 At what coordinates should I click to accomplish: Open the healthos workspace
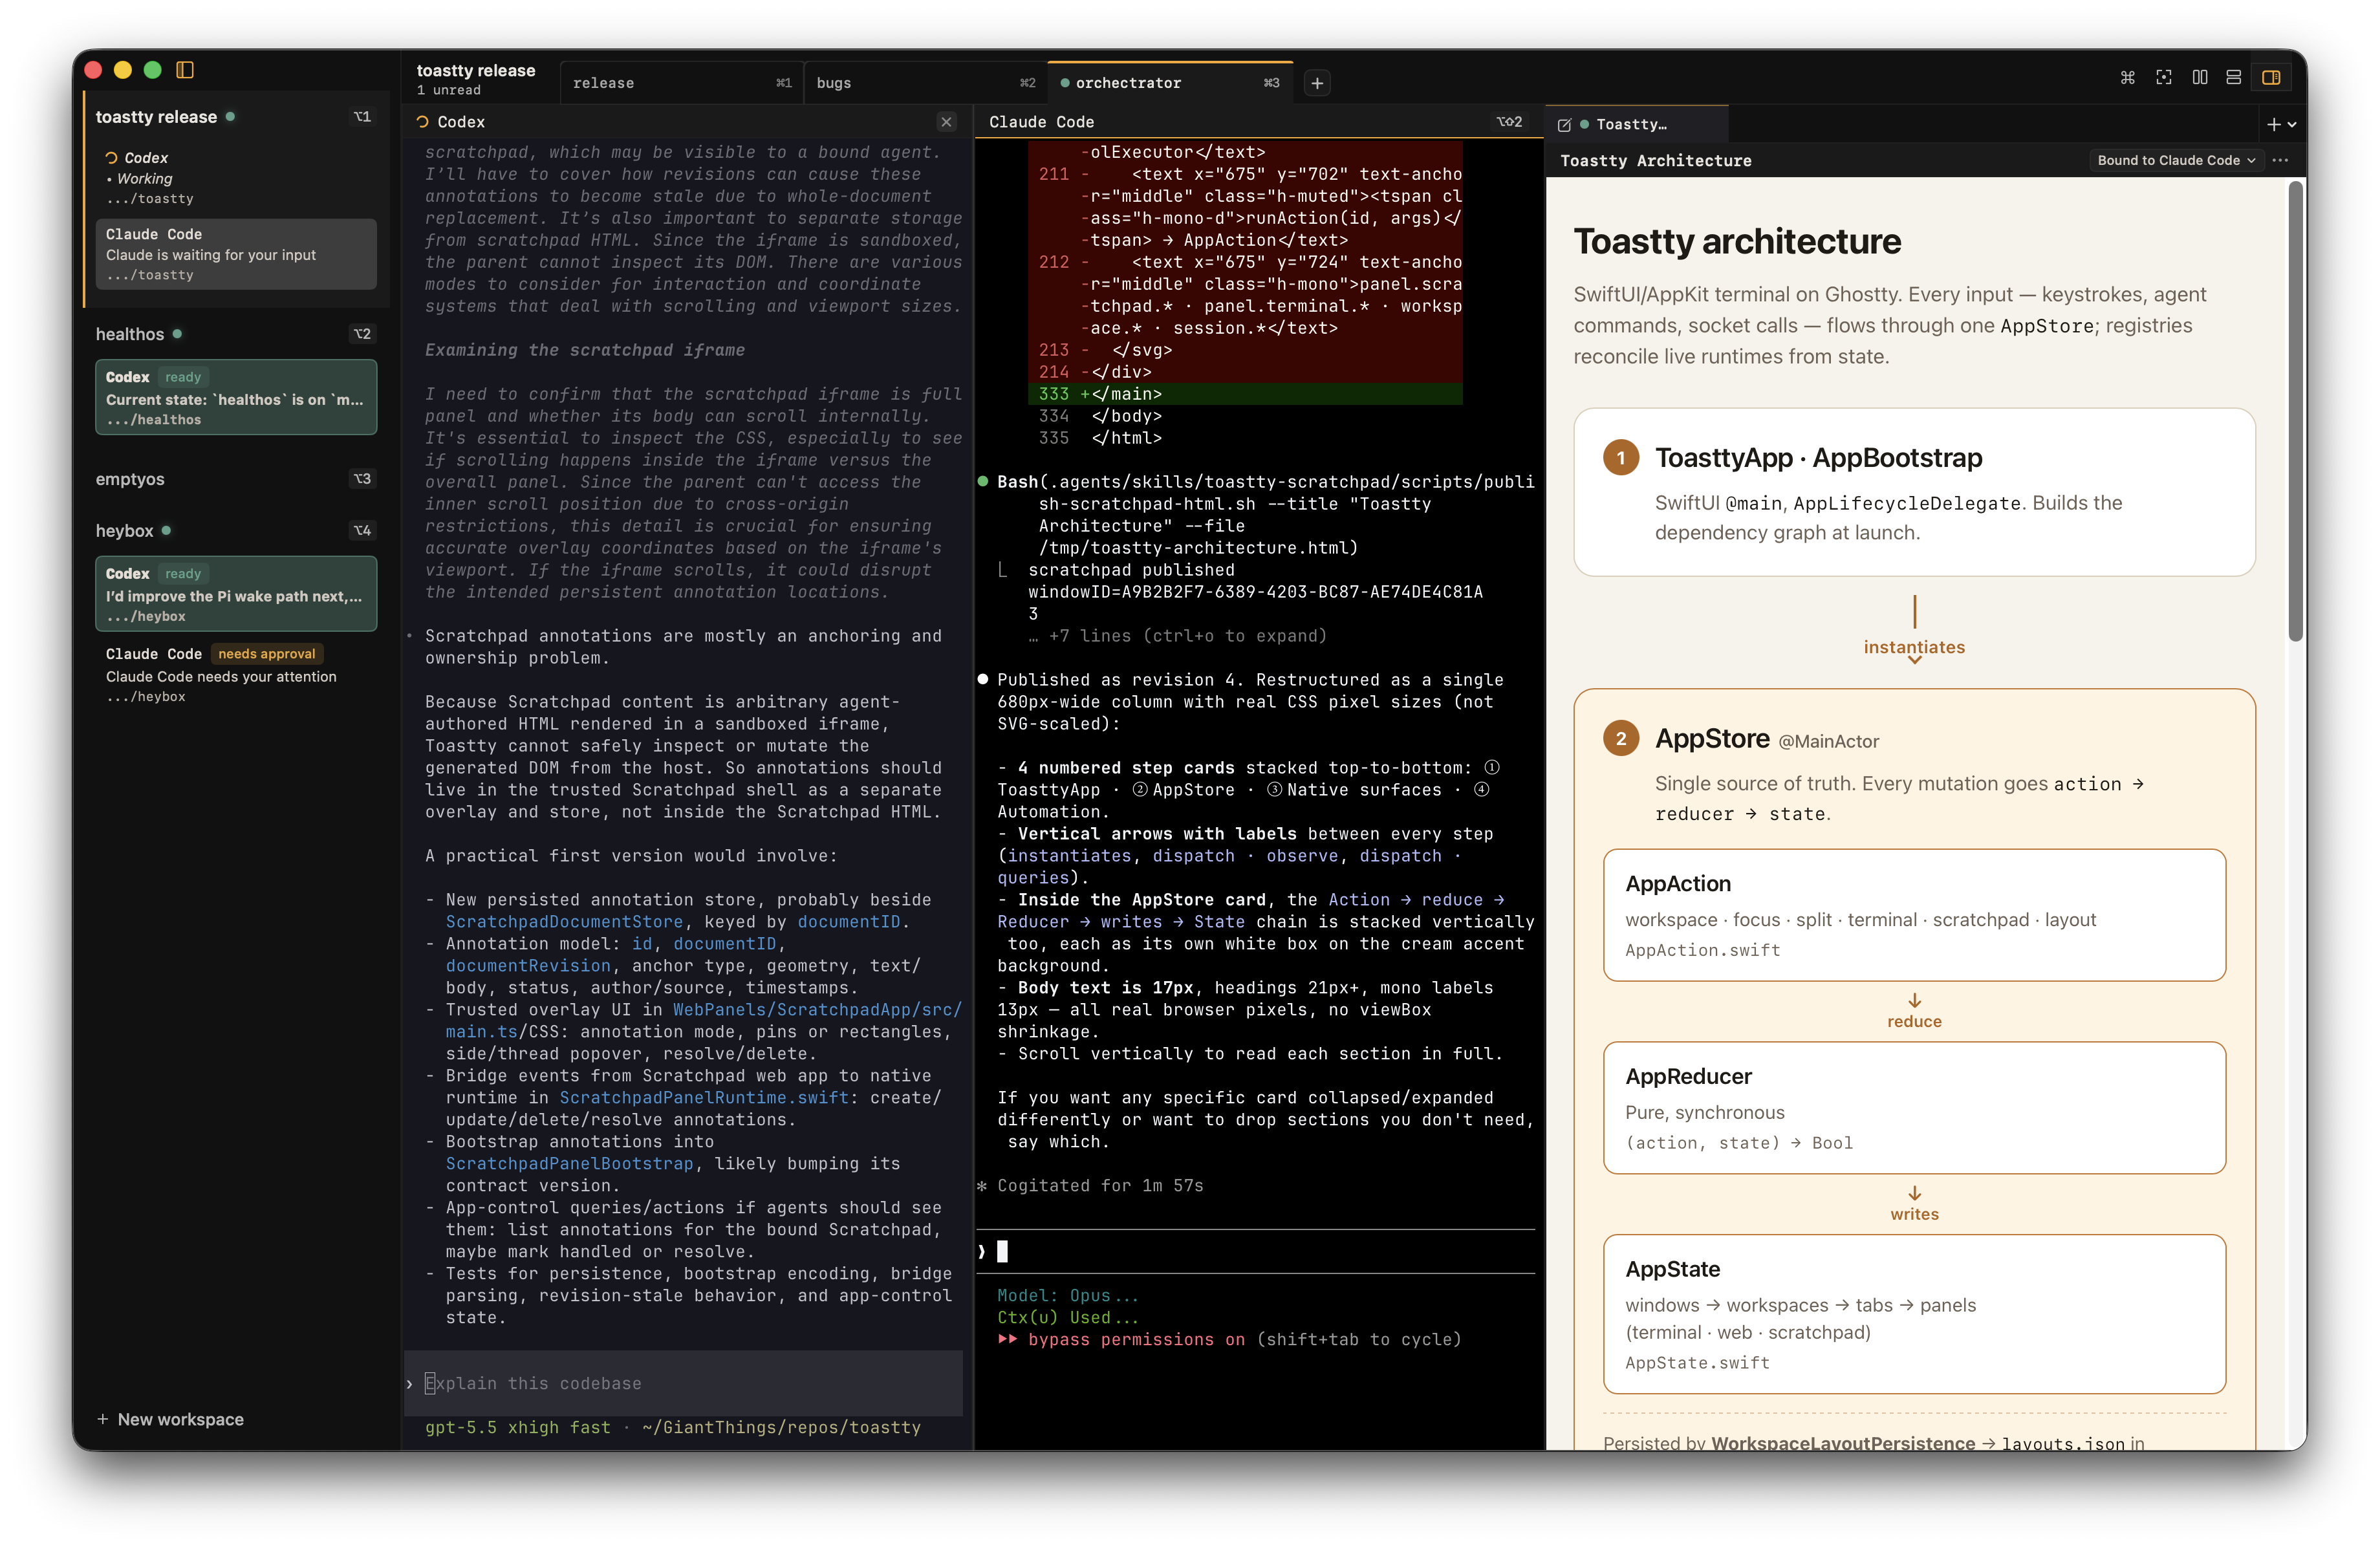click(x=130, y=334)
